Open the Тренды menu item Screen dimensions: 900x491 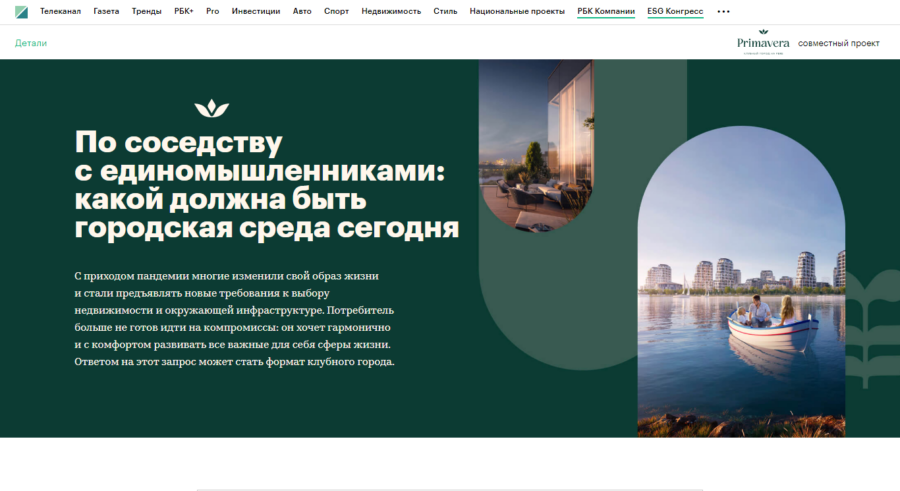click(147, 11)
